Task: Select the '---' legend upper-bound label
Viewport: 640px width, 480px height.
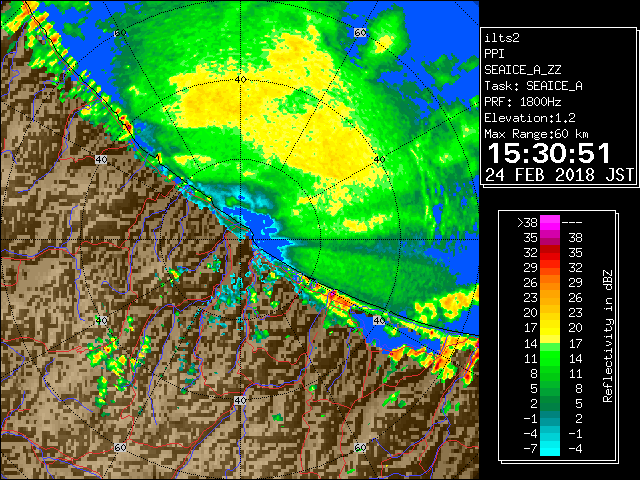Action: (x=572, y=223)
